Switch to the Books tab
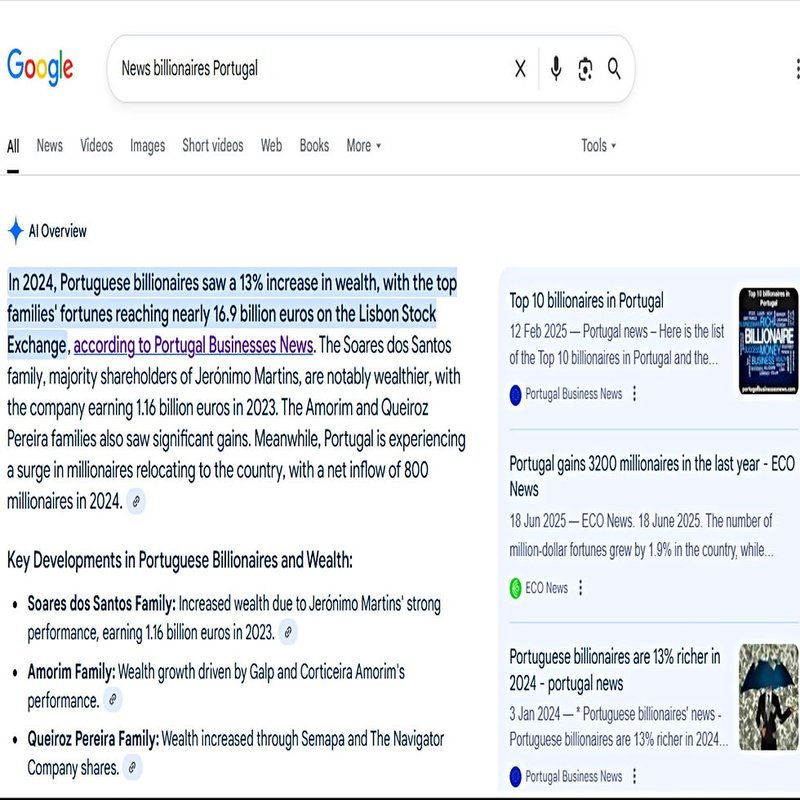Viewport: 800px width, 800px height. (x=314, y=145)
